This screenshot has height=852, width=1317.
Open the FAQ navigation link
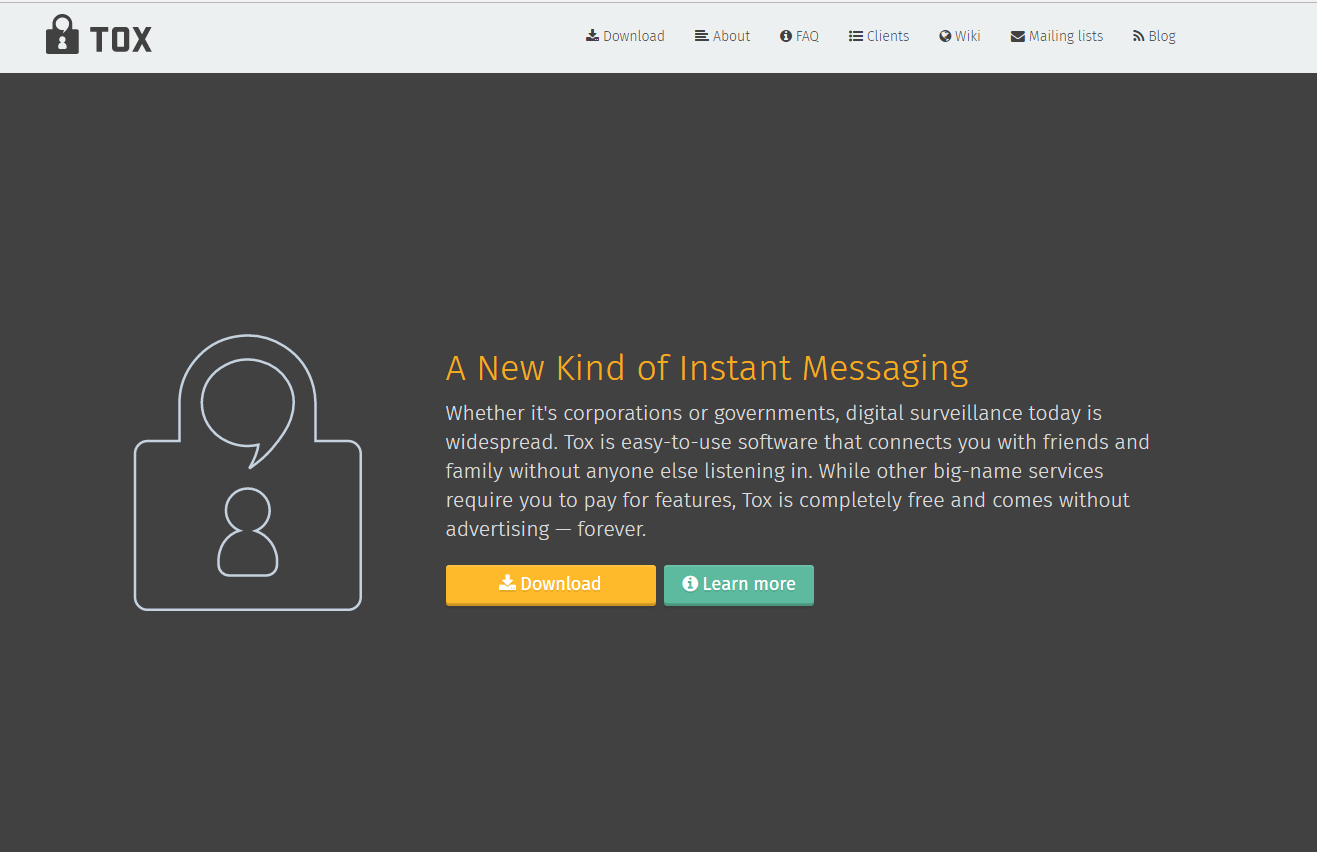click(807, 36)
